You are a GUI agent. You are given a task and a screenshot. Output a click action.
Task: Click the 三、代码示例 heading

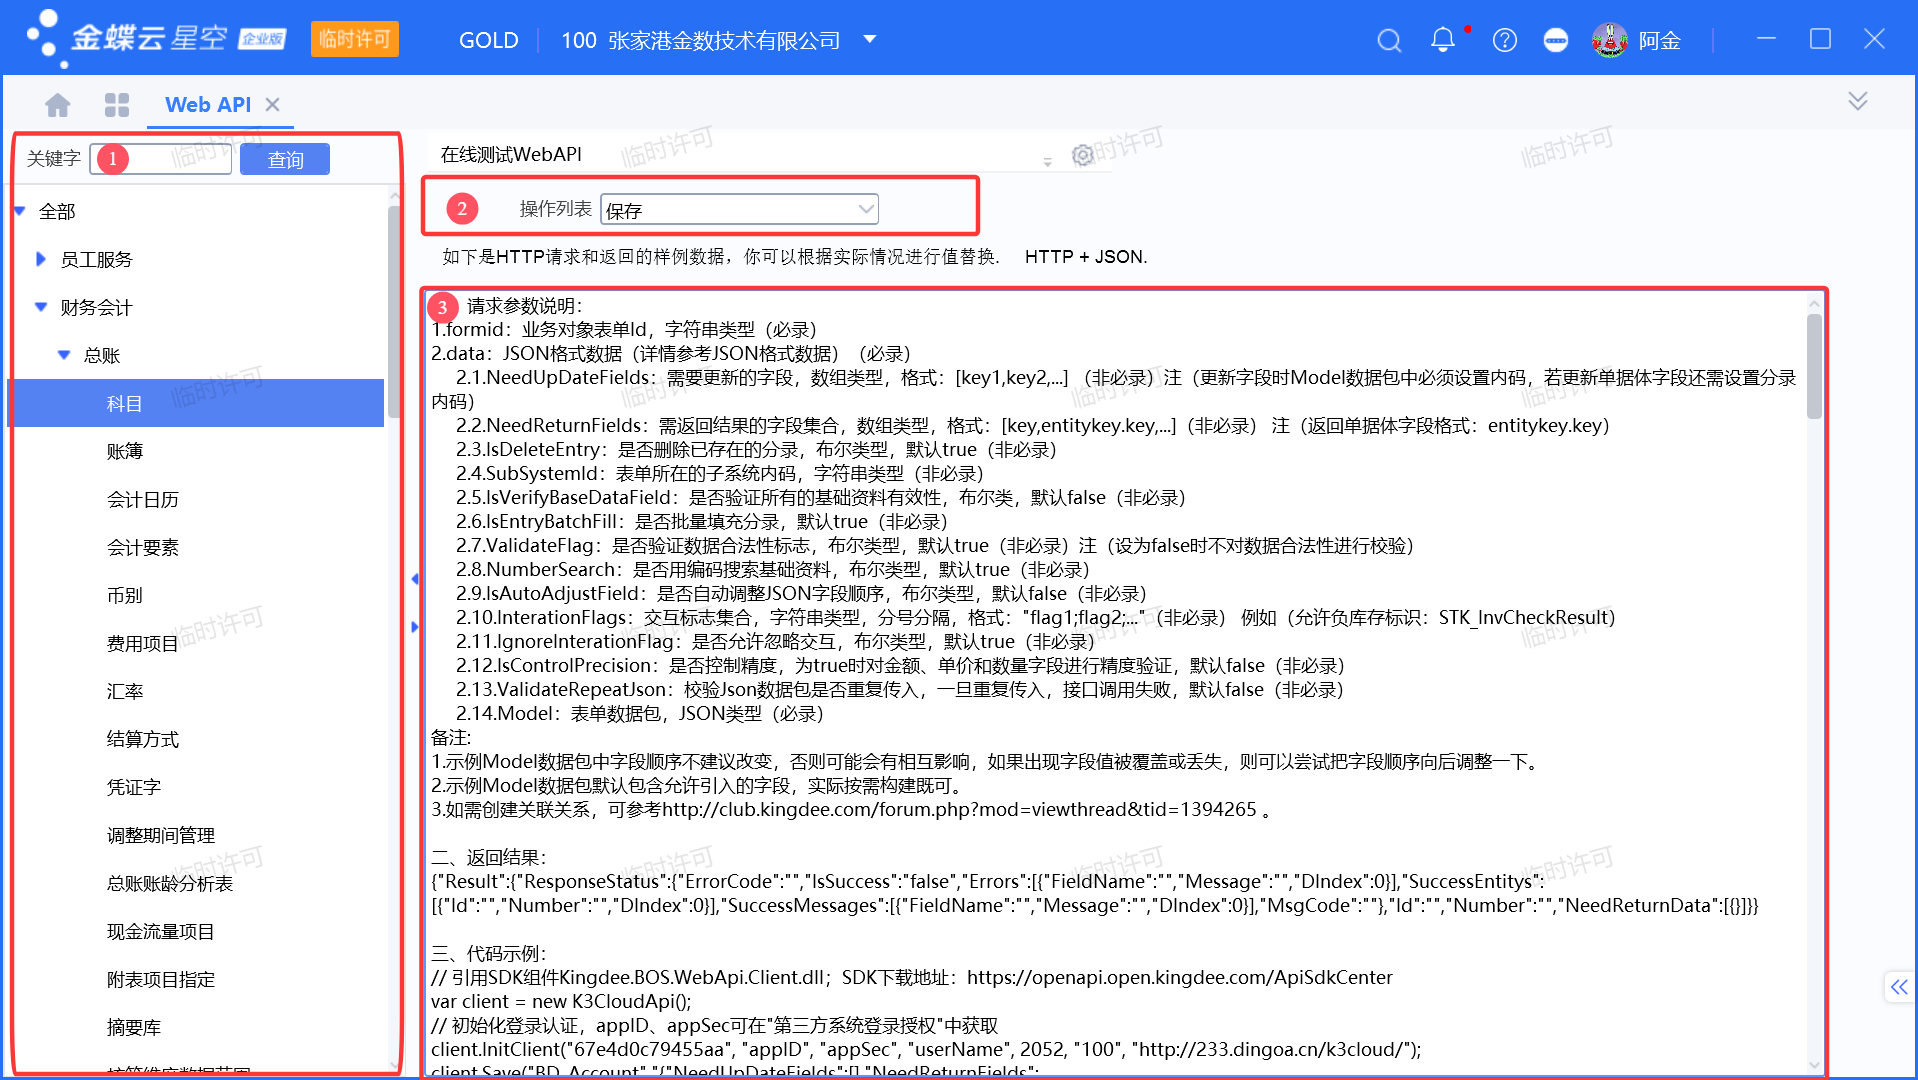[489, 953]
